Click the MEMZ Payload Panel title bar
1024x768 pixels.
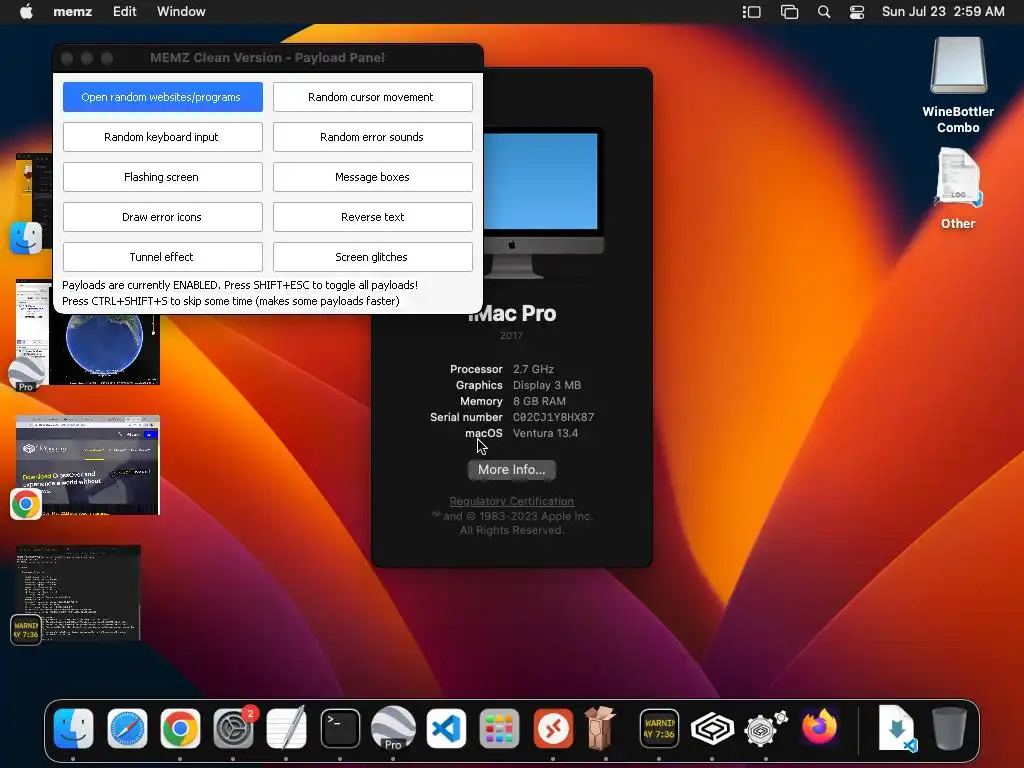pyautogui.click(x=268, y=57)
